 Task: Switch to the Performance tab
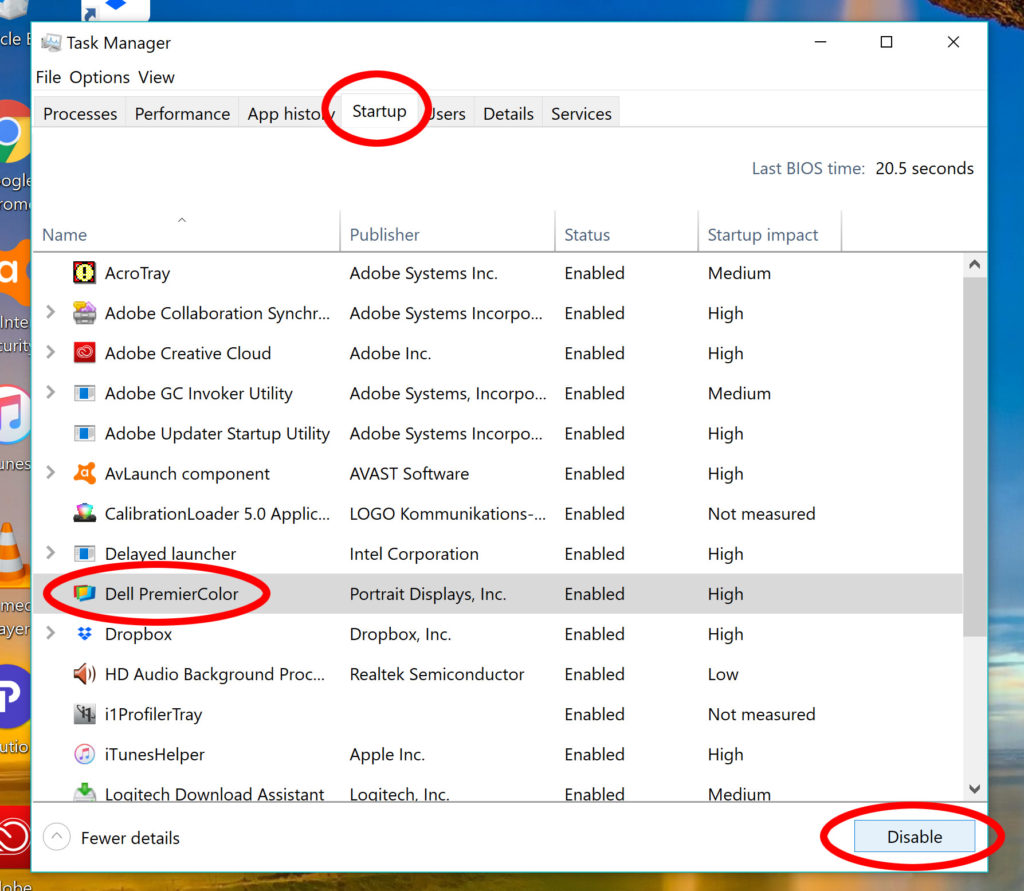click(x=182, y=114)
